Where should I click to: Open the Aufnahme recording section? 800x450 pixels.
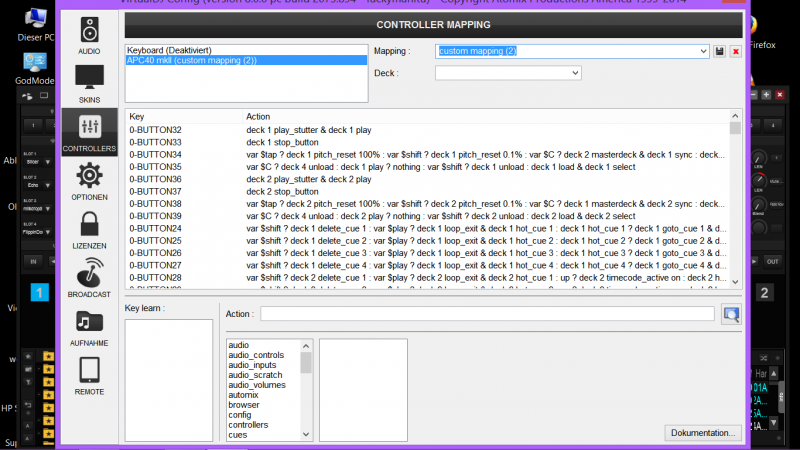click(89, 326)
